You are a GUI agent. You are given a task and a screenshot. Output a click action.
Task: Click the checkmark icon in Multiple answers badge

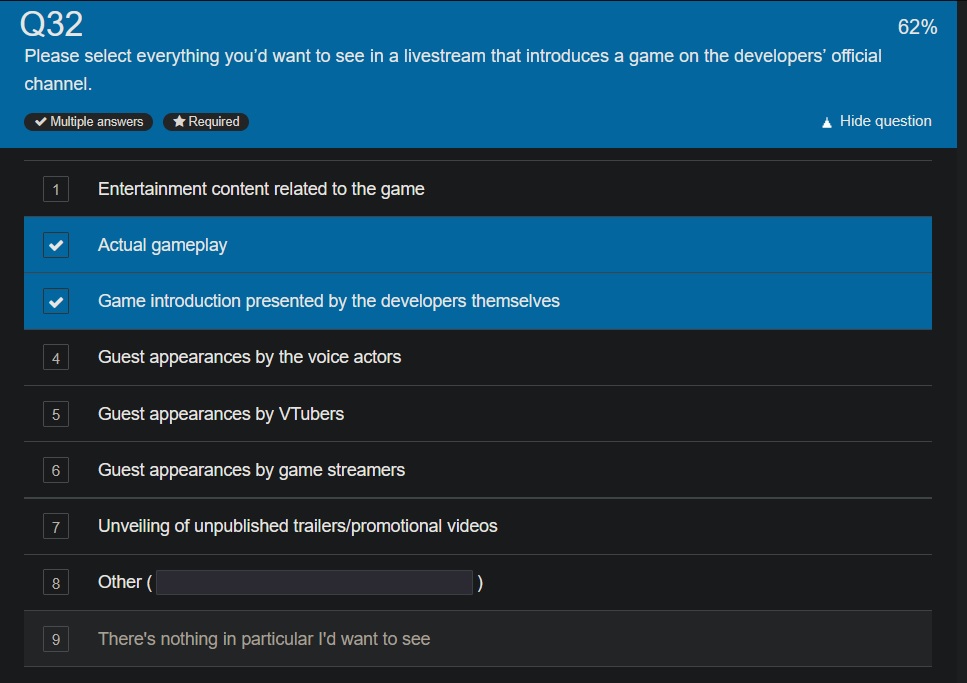point(41,122)
